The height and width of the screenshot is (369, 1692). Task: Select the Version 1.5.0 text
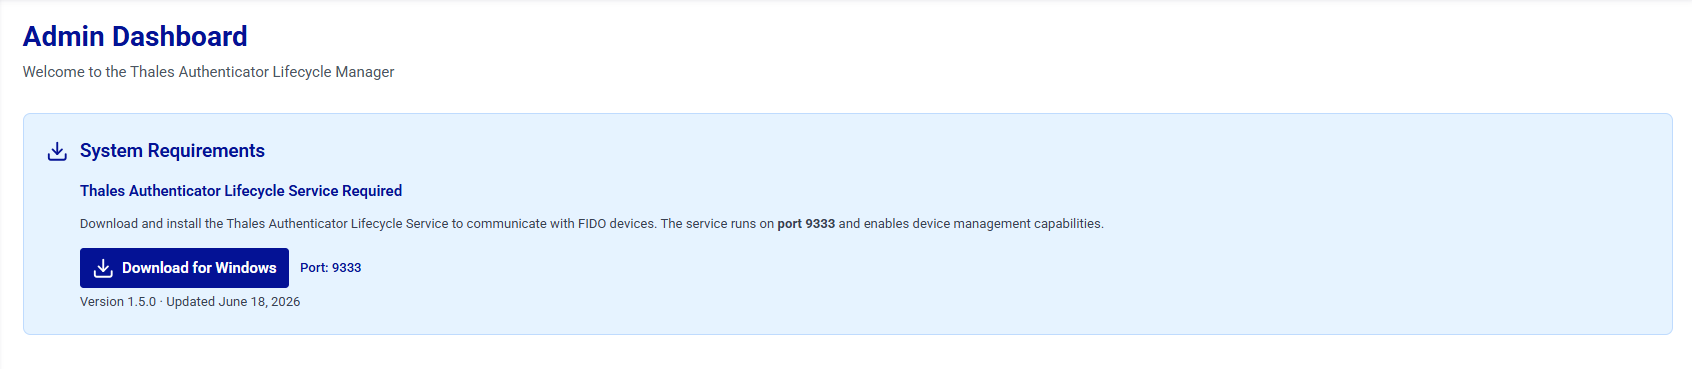pyautogui.click(x=118, y=302)
